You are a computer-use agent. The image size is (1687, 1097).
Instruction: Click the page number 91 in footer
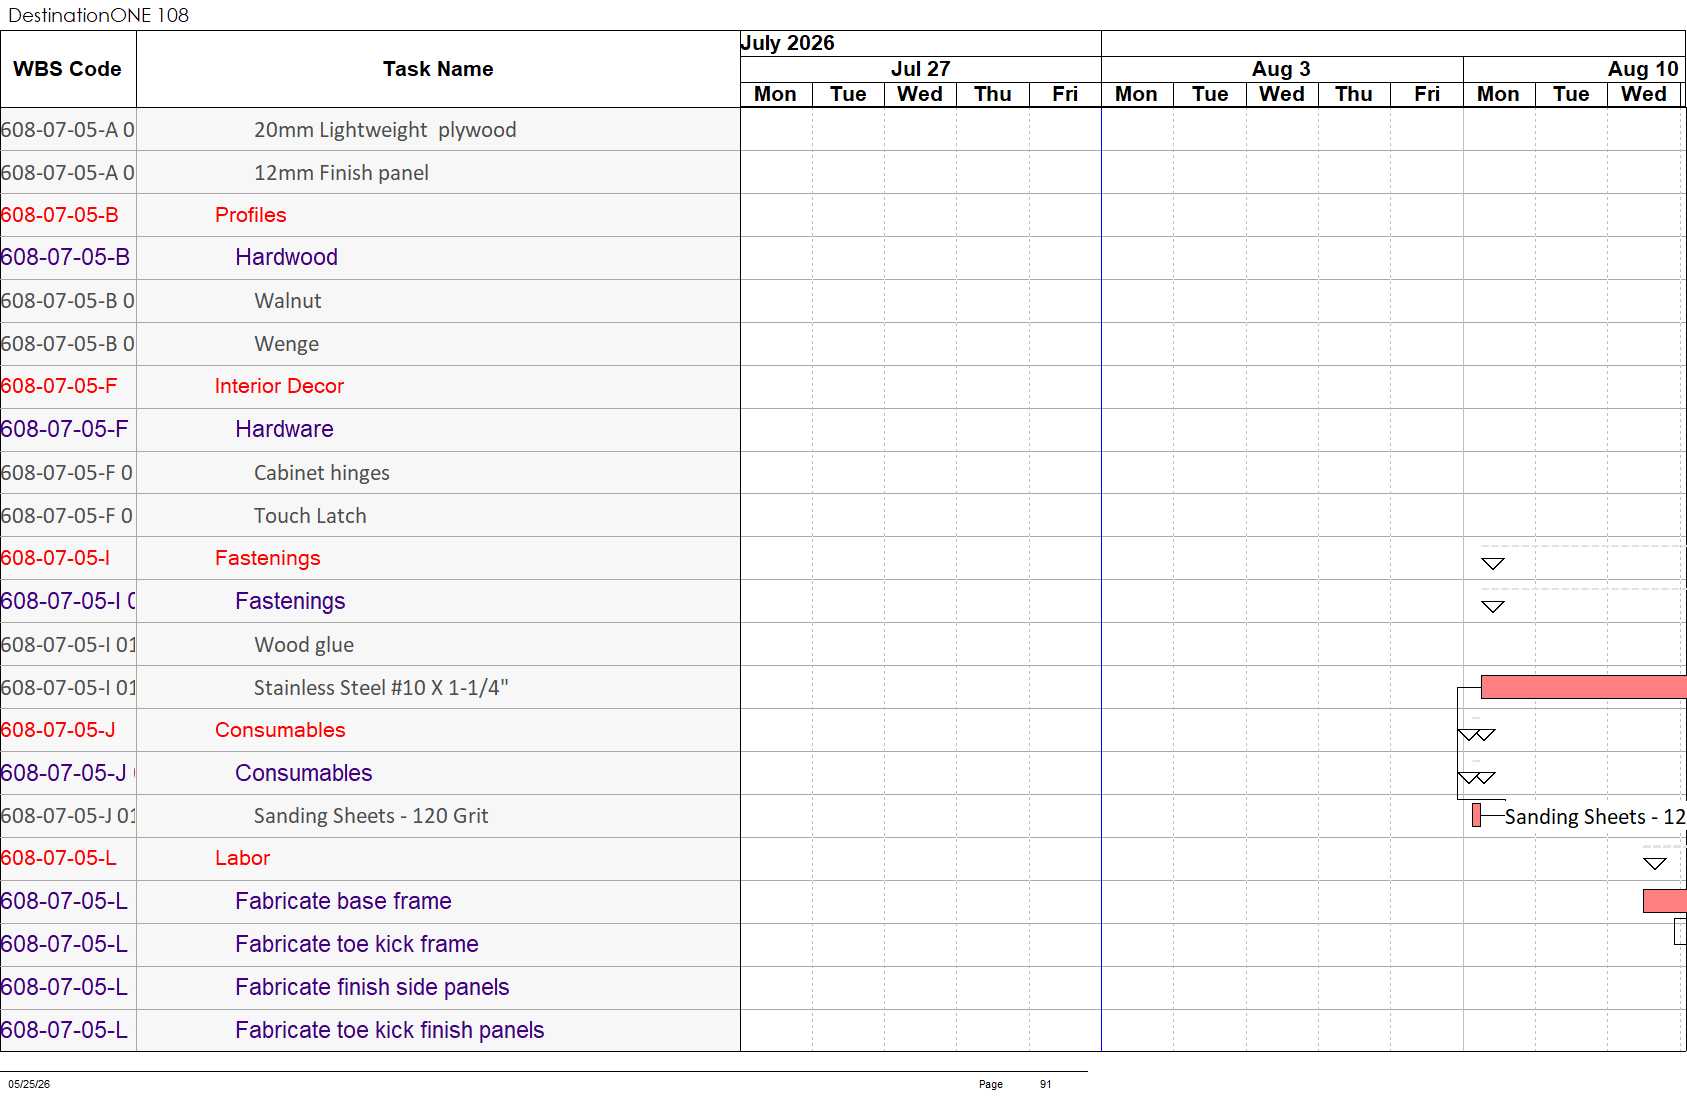[x=1045, y=1084]
